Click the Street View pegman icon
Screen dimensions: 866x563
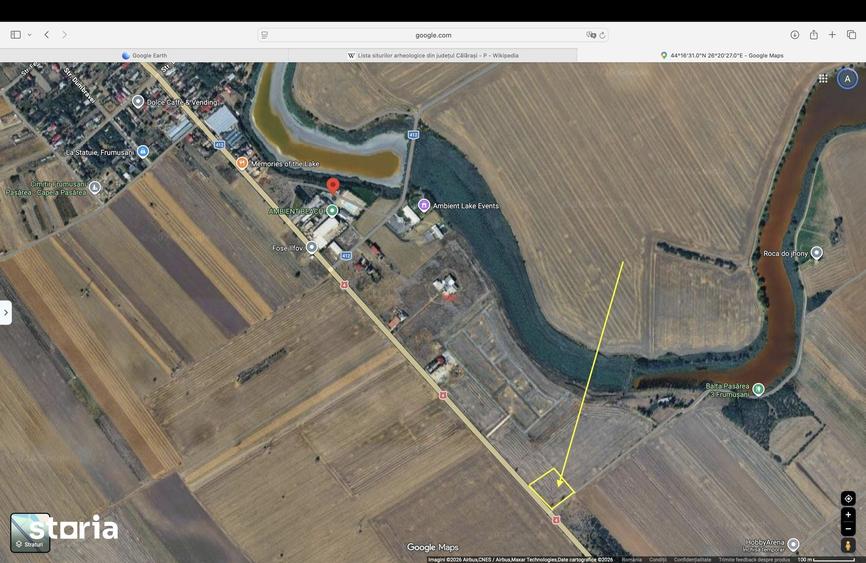pyautogui.click(x=848, y=546)
